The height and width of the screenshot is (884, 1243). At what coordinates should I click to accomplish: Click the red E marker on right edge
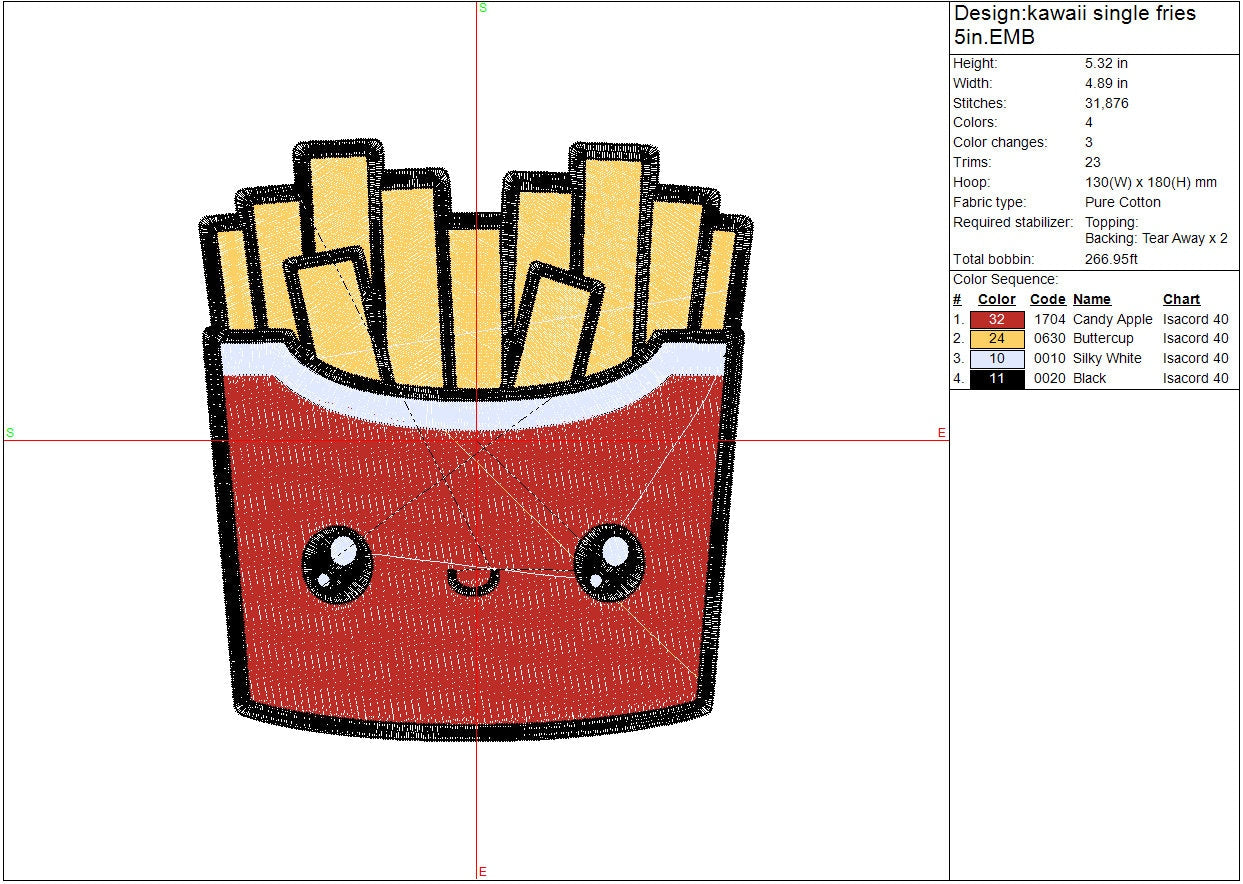941,433
